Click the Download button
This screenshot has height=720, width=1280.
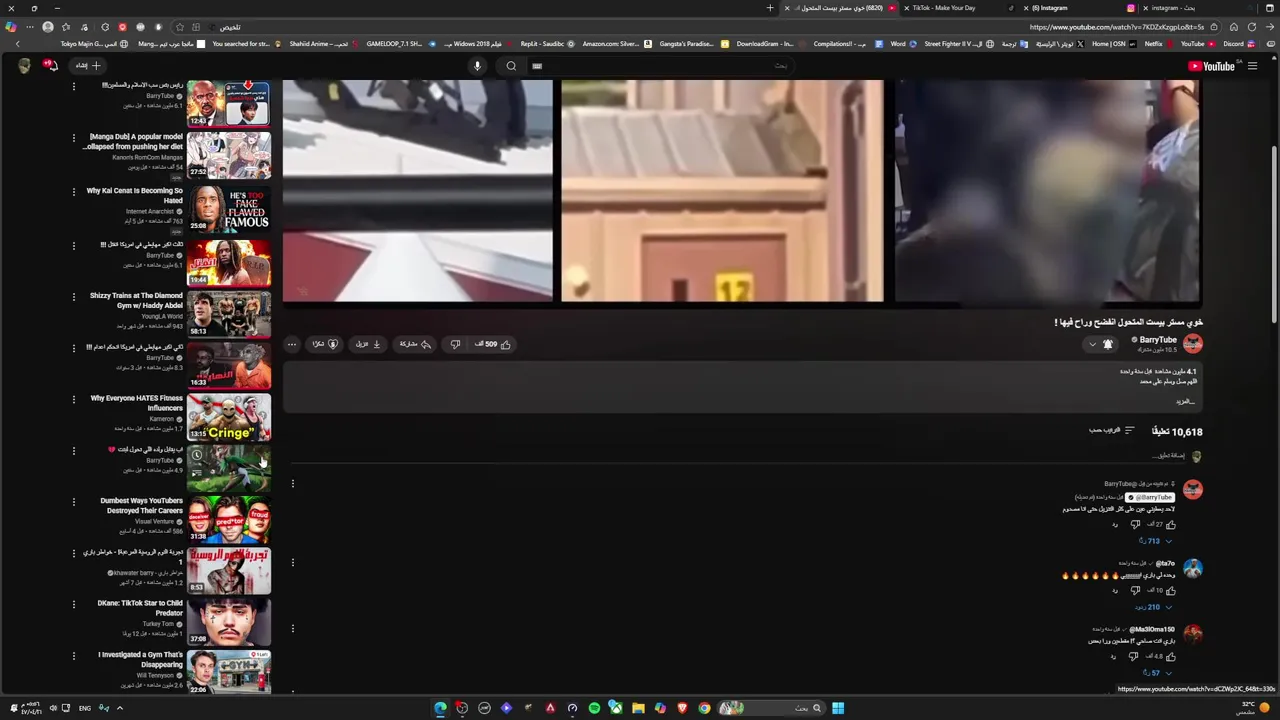368,344
